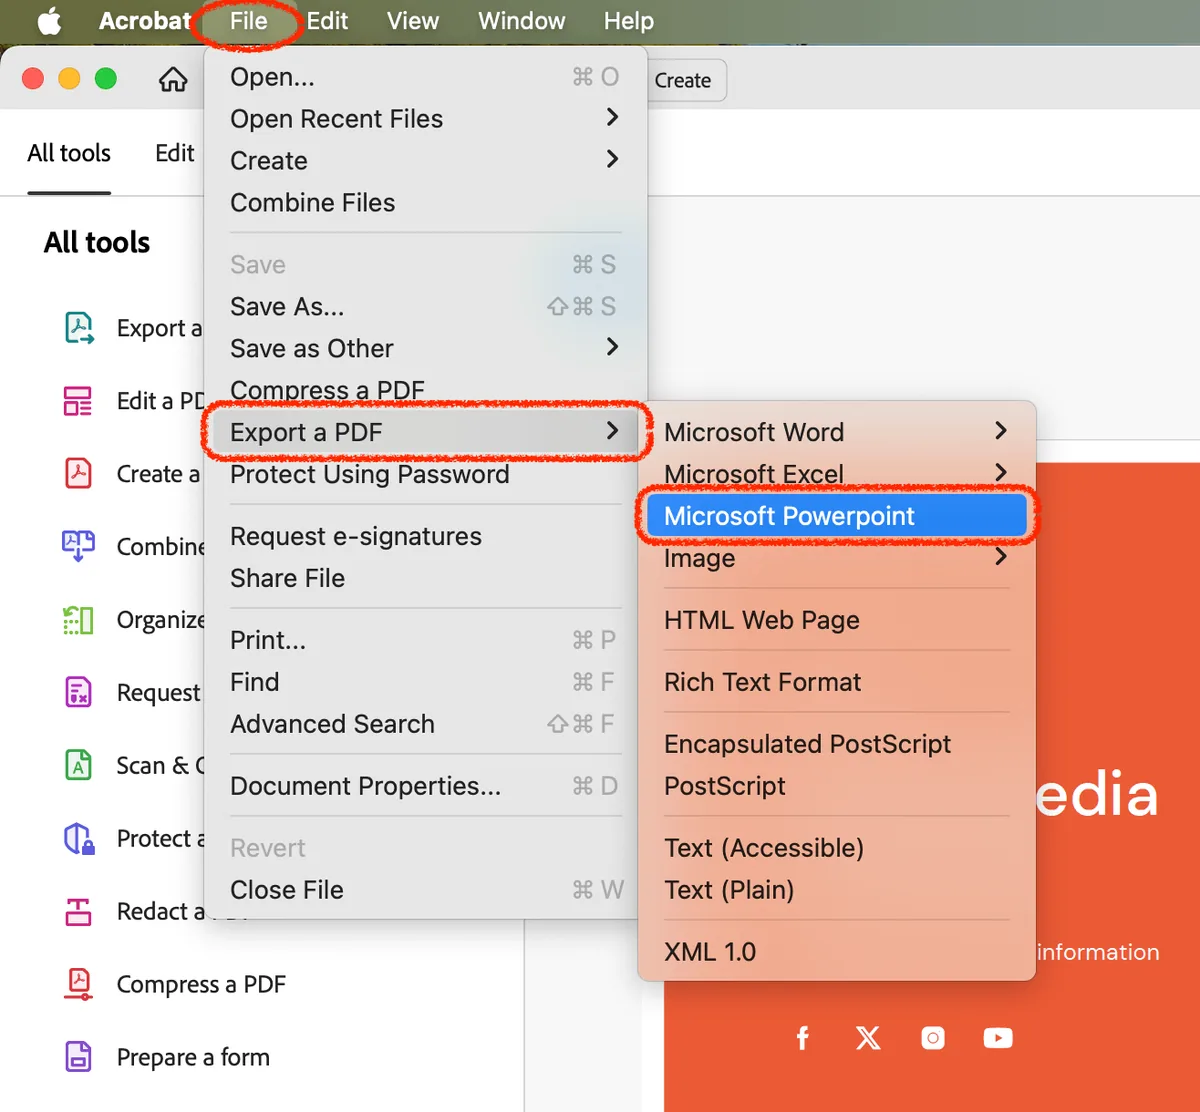Choose Print... from the File menu
The width and height of the screenshot is (1200, 1112).
click(x=426, y=641)
